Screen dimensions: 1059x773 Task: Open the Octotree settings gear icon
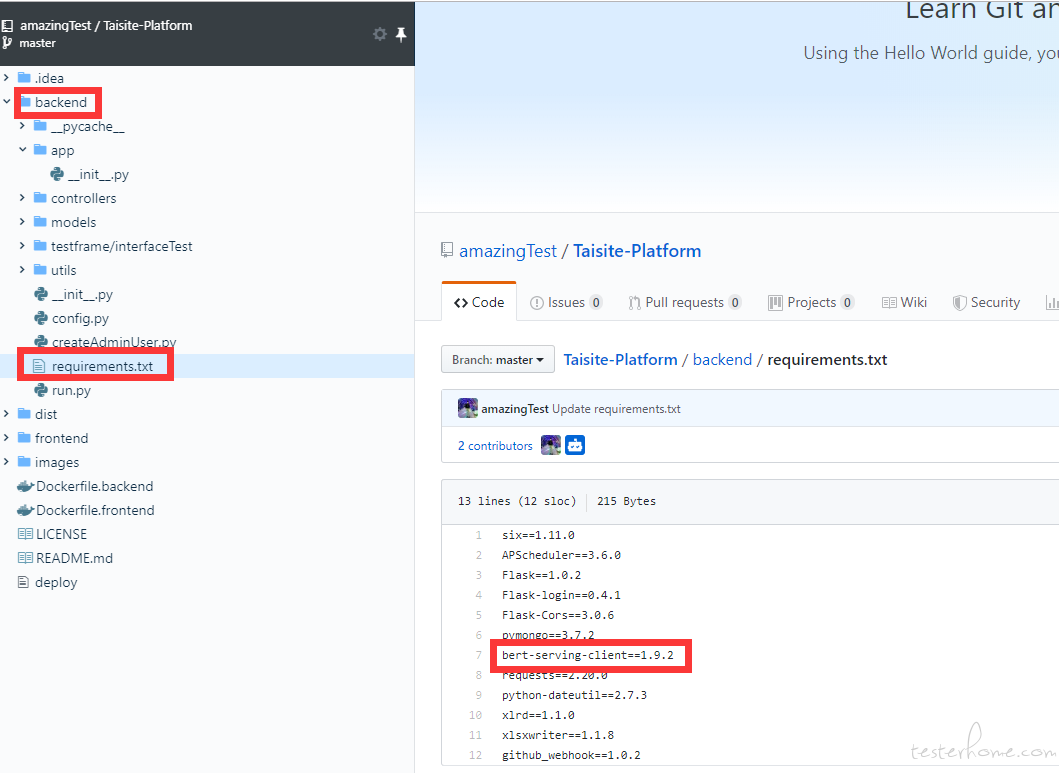click(x=380, y=34)
